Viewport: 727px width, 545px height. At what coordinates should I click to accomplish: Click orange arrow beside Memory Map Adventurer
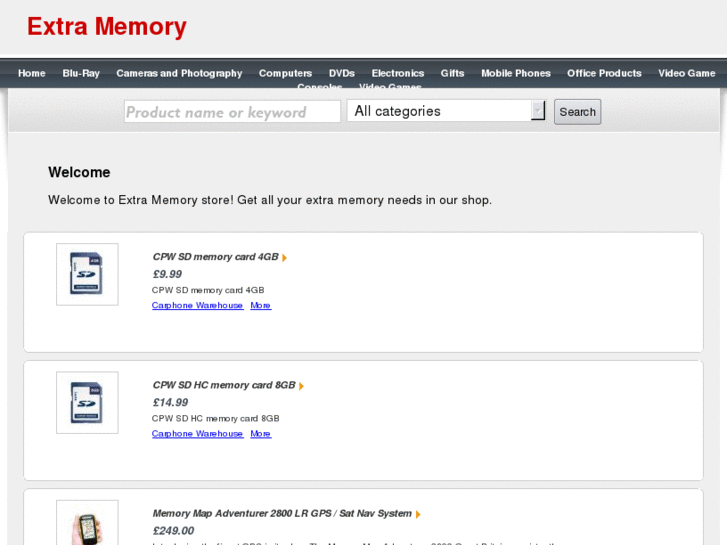[x=418, y=514]
